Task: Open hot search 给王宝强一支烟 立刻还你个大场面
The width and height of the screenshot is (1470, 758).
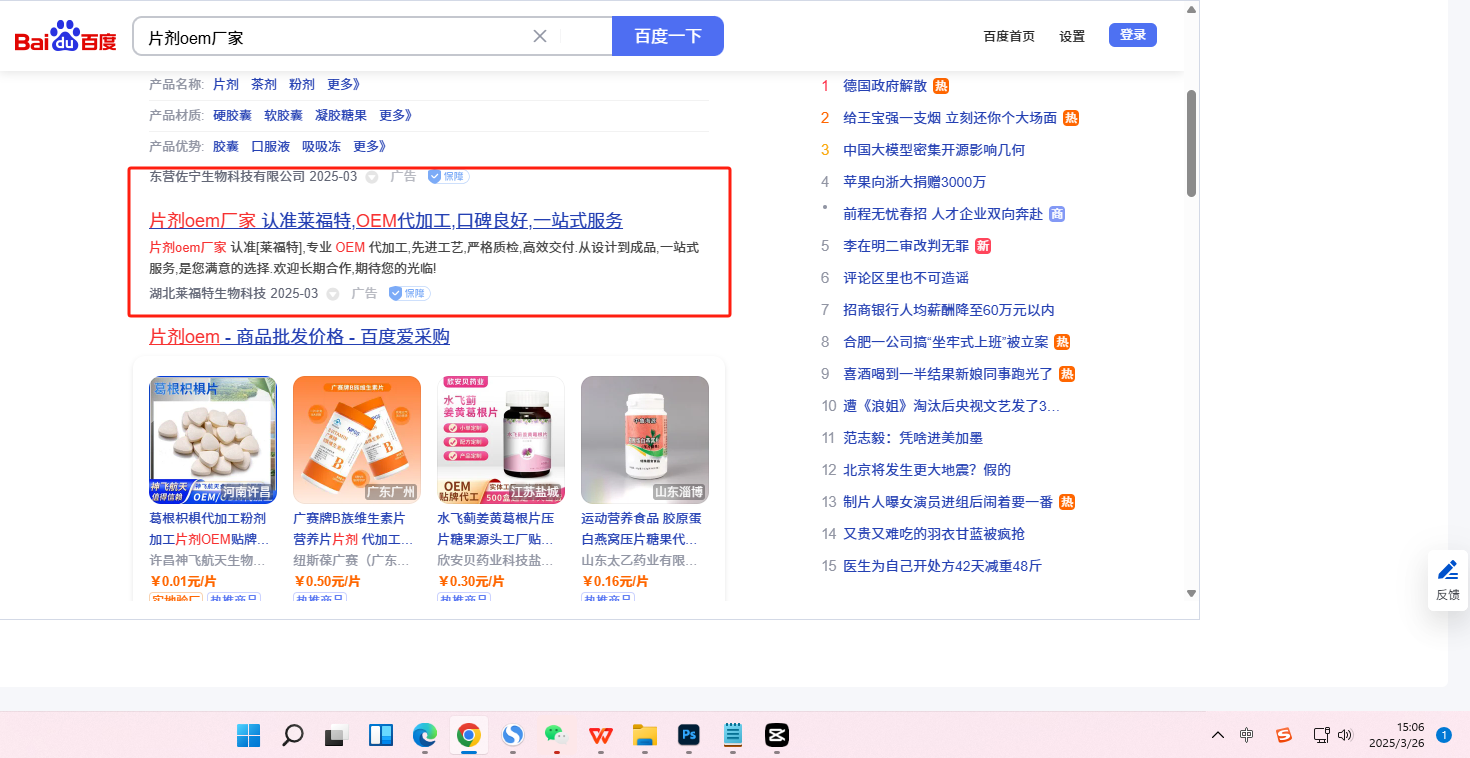Action: pos(950,118)
